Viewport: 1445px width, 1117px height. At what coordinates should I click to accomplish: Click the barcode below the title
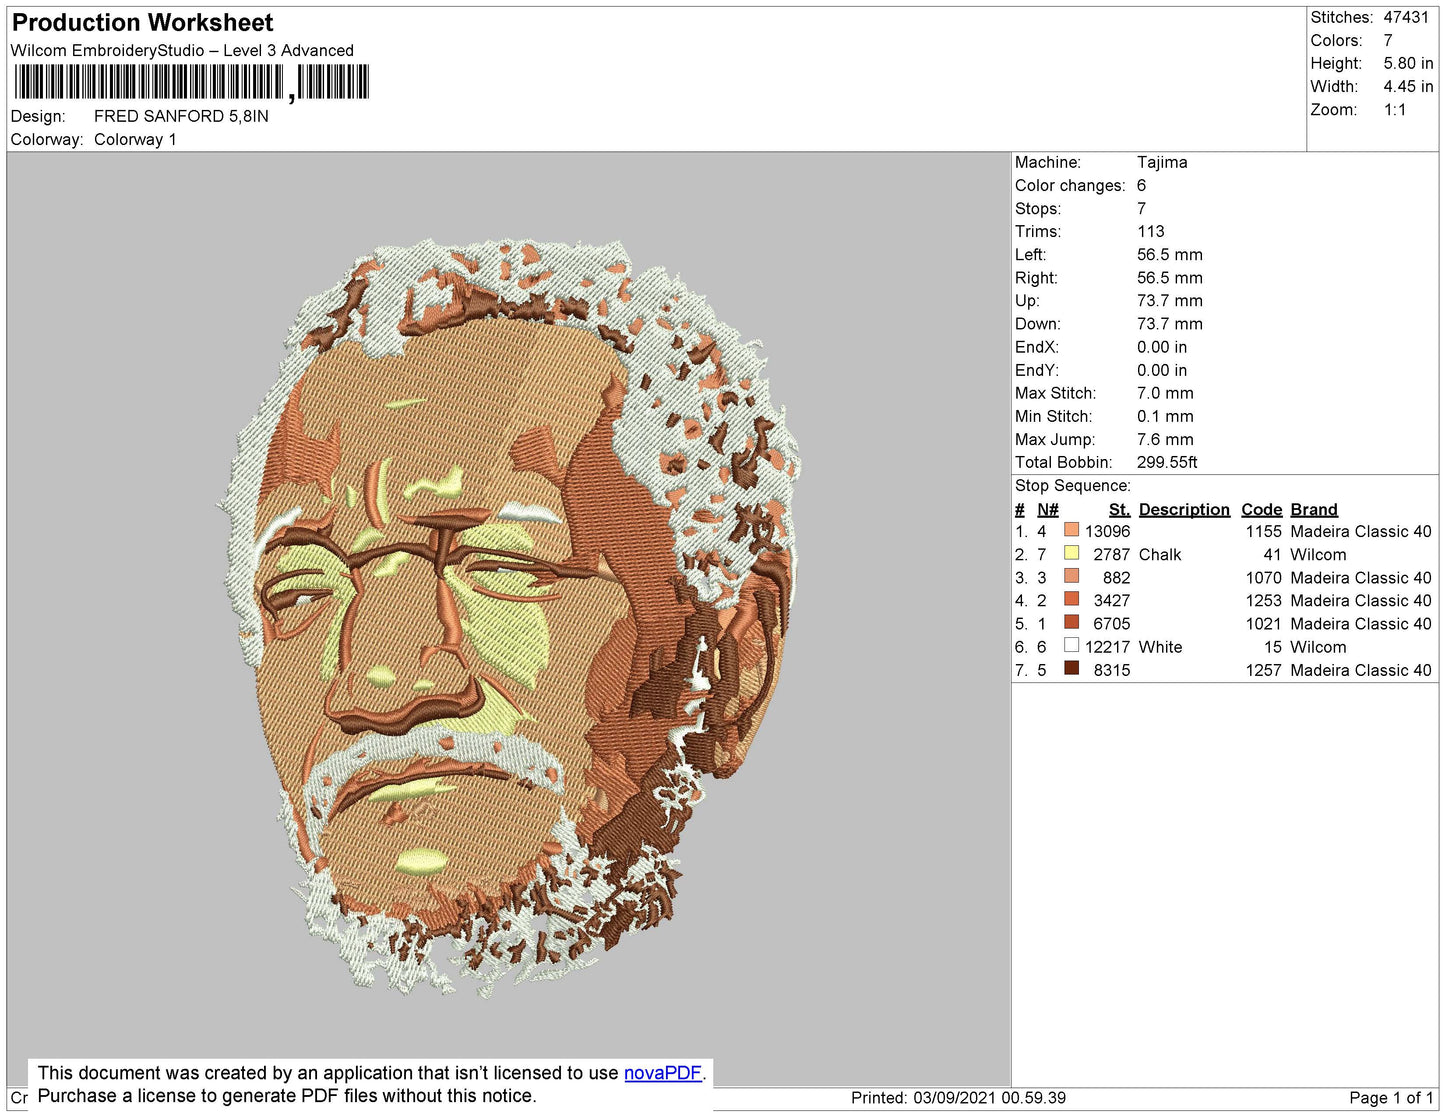[191, 82]
